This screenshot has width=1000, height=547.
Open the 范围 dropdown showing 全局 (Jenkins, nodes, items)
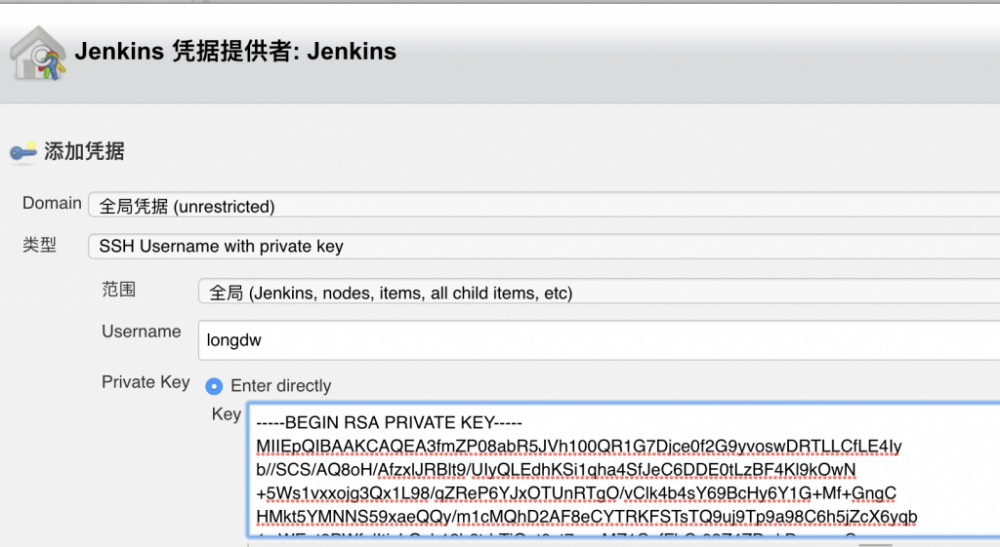click(x=599, y=293)
